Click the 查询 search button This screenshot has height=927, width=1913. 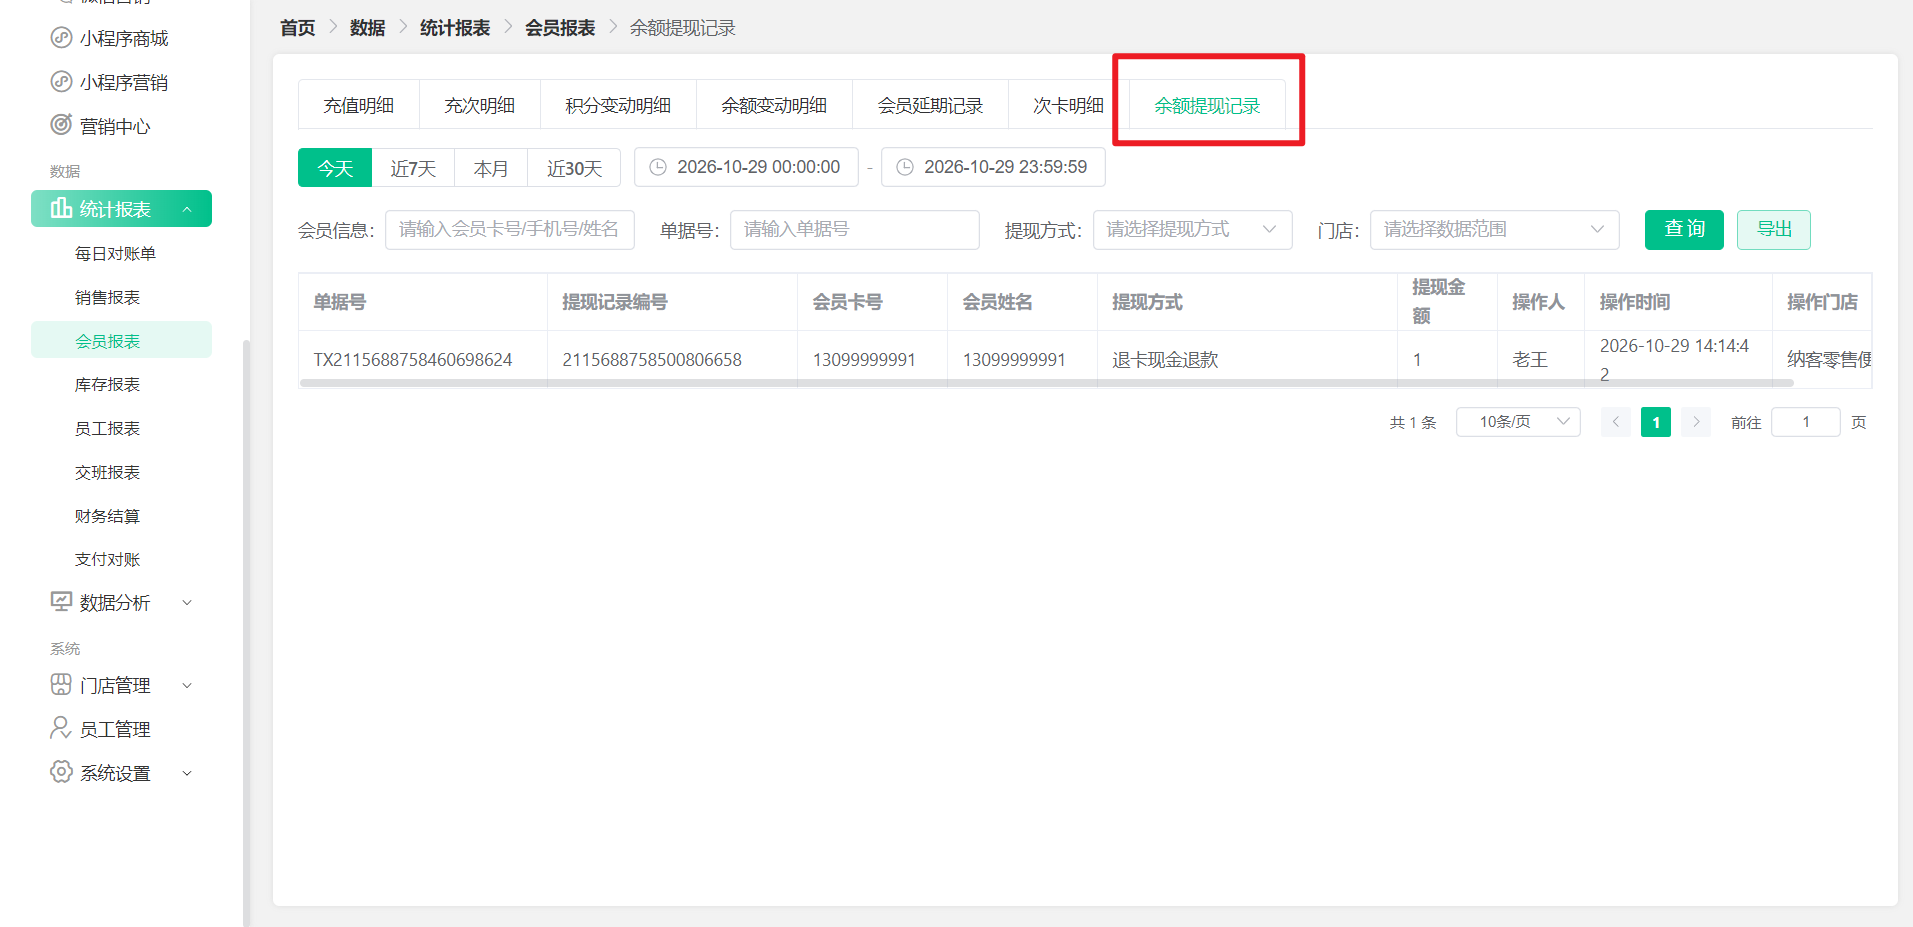pyautogui.click(x=1684, y=230)
